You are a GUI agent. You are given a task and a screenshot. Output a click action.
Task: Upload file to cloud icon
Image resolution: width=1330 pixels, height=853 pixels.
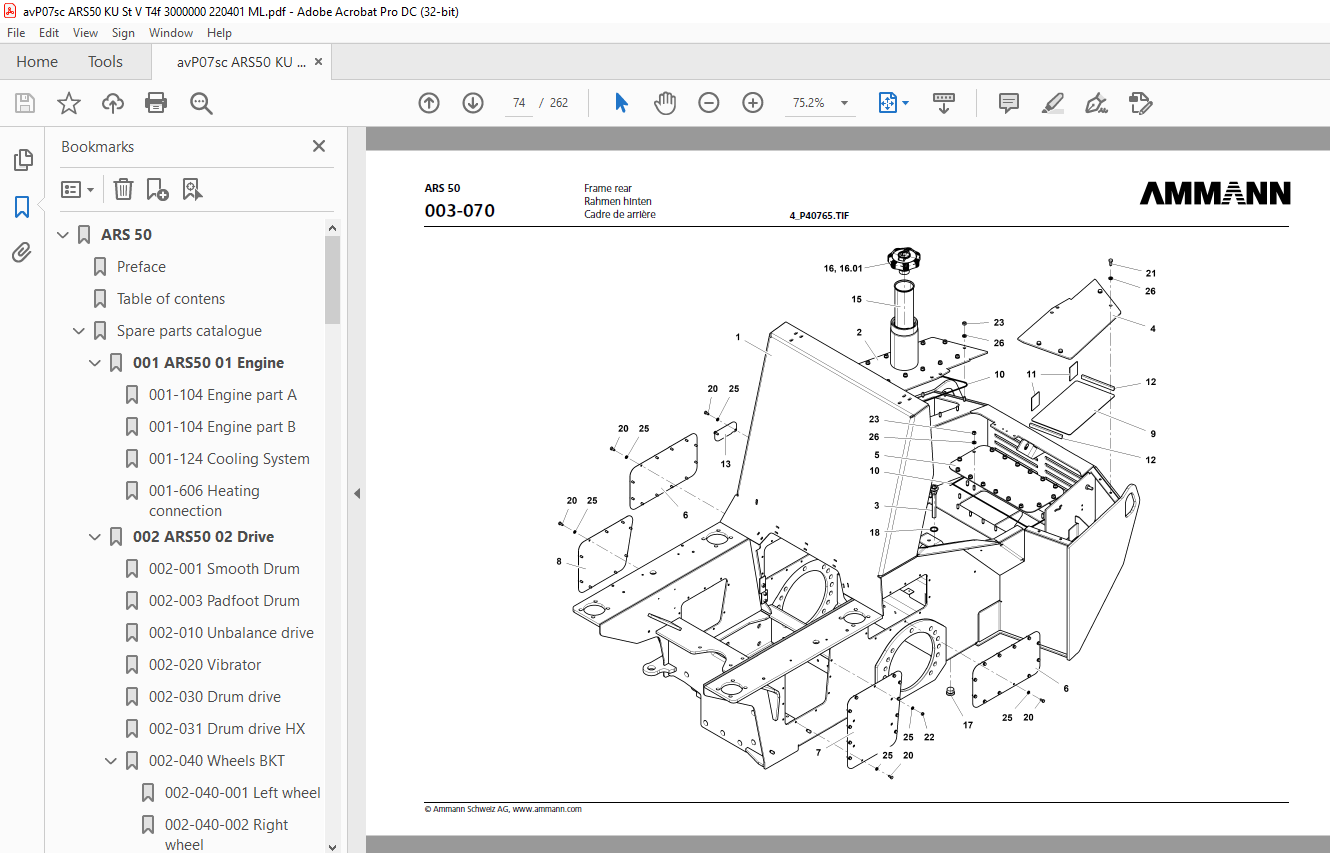coord(113,103)
